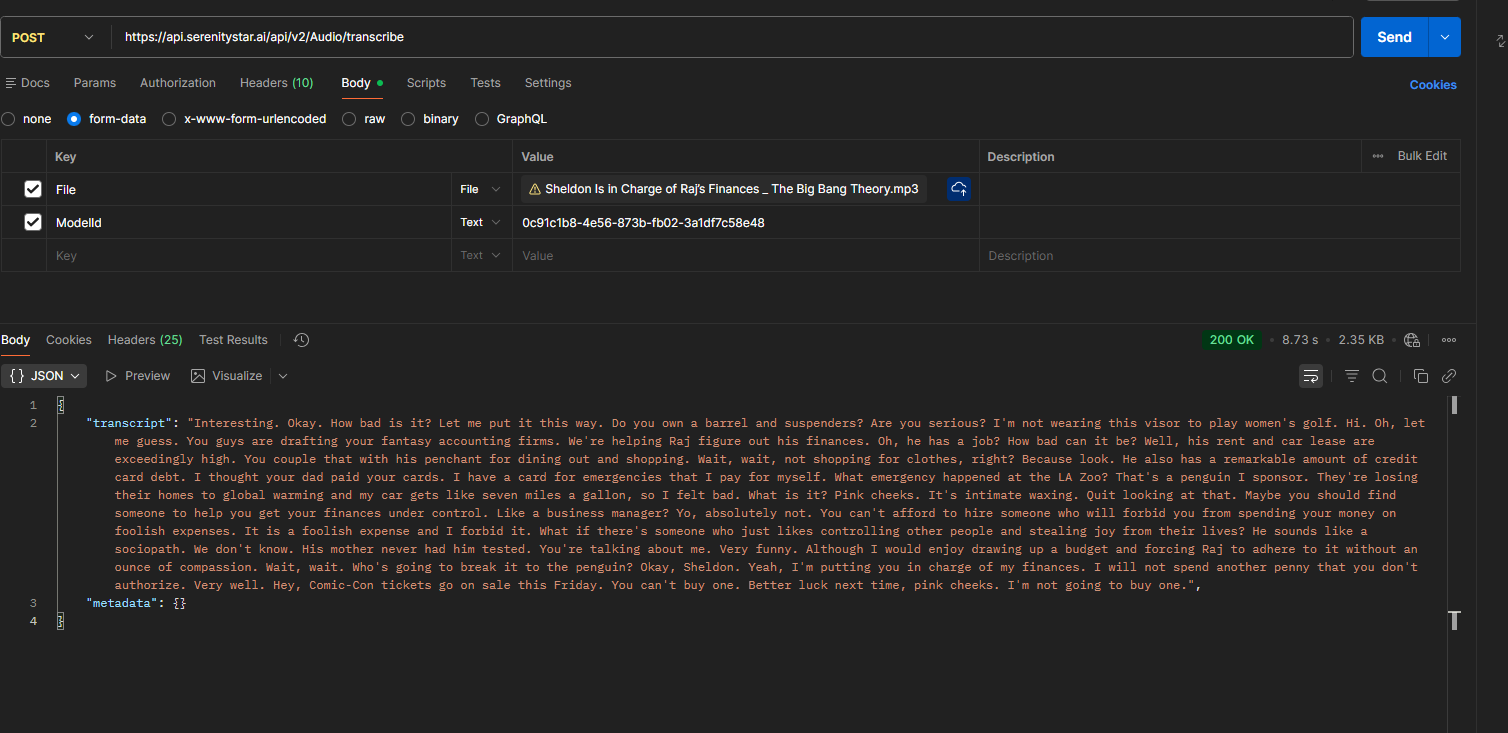The width and height of the screenshot is (1508, 733).
Task: Copy the response using the copy icon
Action: (1420, 376)
